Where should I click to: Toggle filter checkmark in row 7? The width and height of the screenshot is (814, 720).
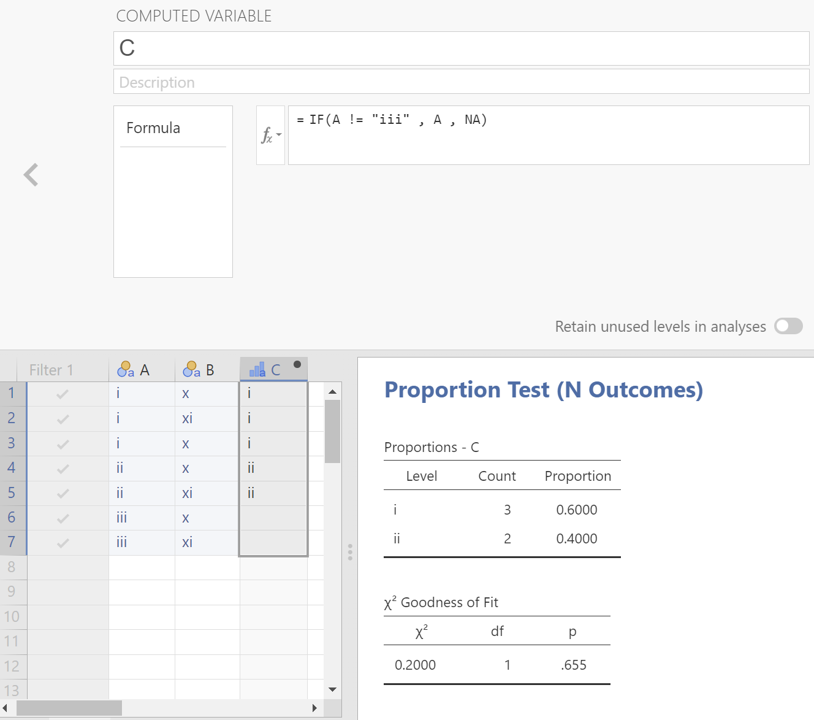(x=63, y=543)
